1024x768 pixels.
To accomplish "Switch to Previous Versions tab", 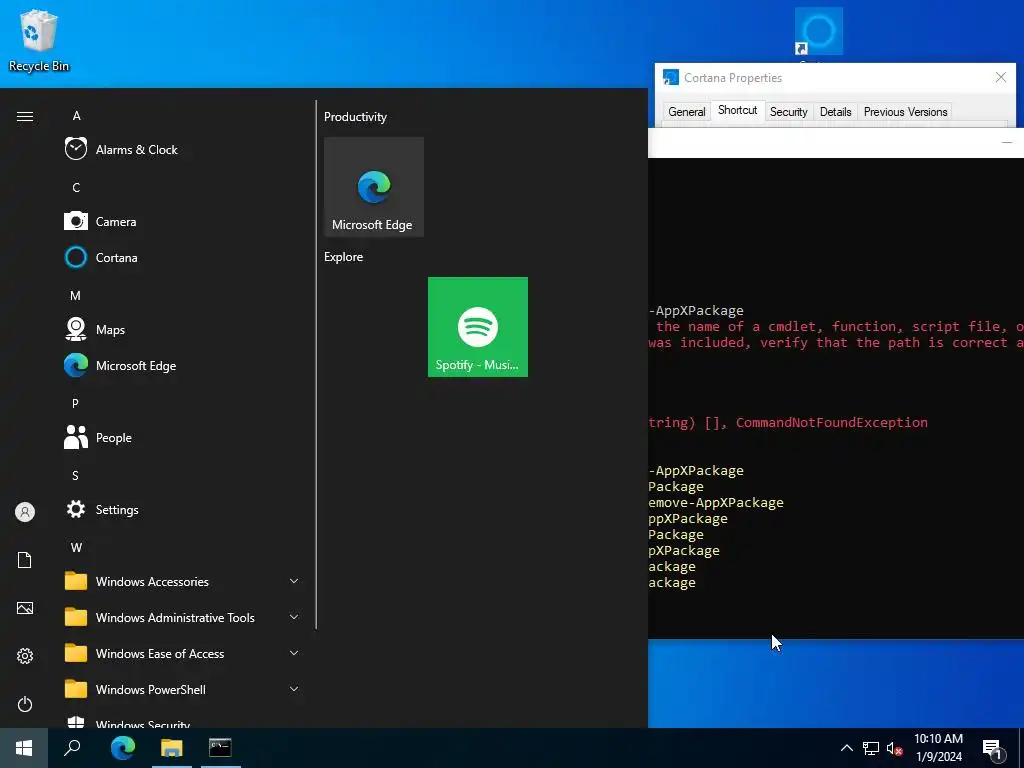I will [905, 112].
